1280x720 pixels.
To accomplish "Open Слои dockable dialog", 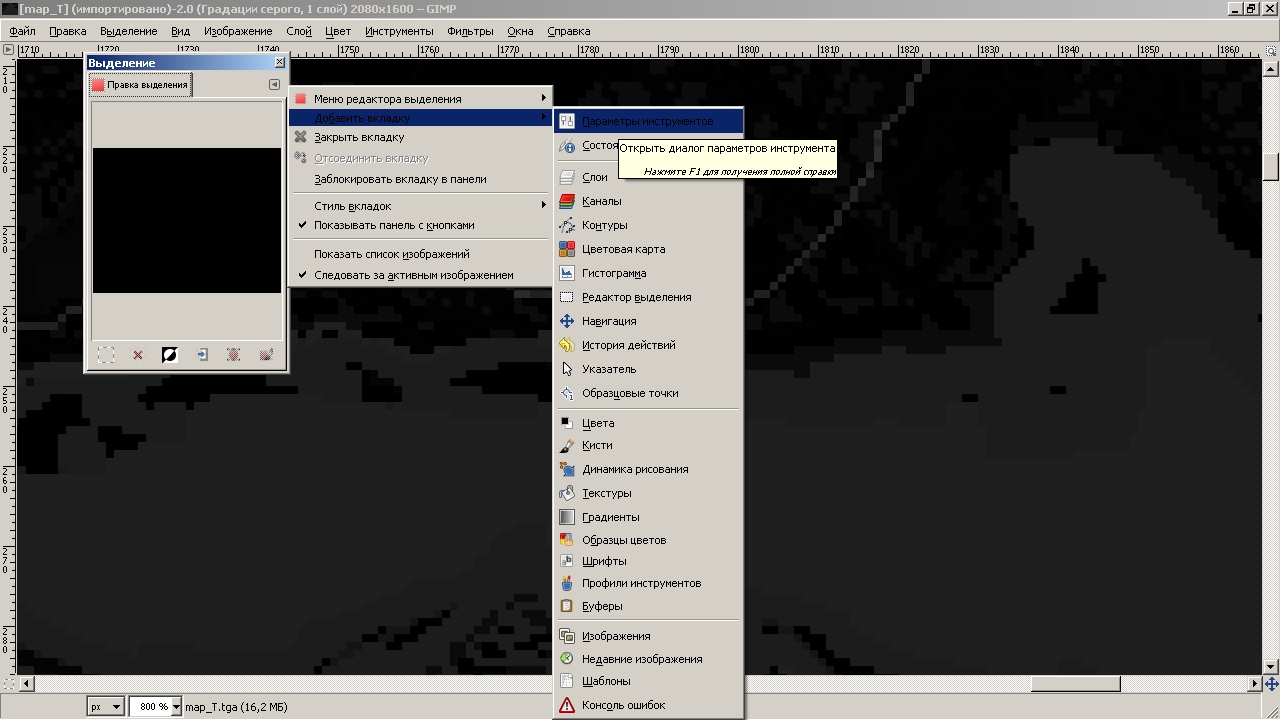I will coord(649,177).
